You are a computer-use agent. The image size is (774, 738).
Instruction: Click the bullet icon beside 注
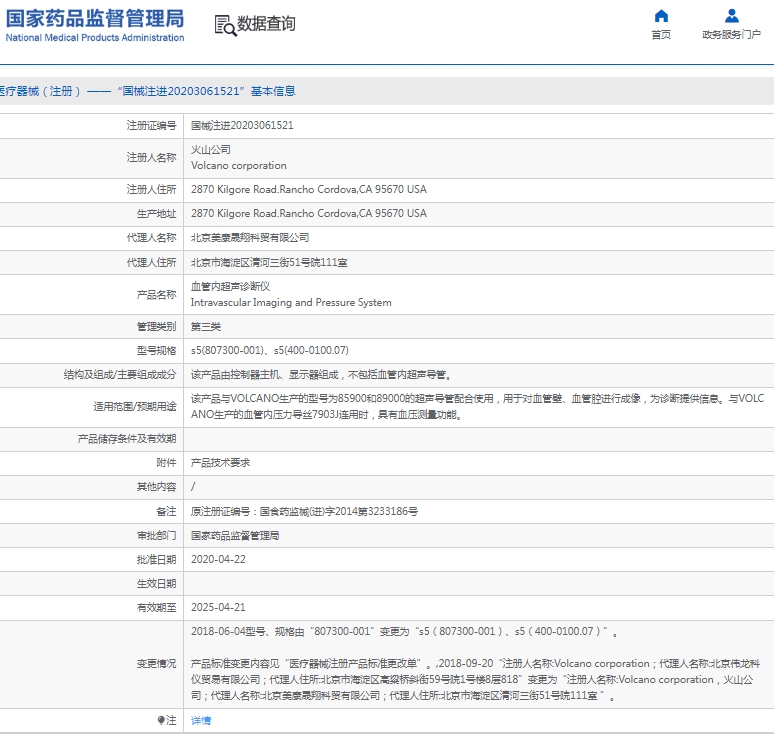pos(161,720)
